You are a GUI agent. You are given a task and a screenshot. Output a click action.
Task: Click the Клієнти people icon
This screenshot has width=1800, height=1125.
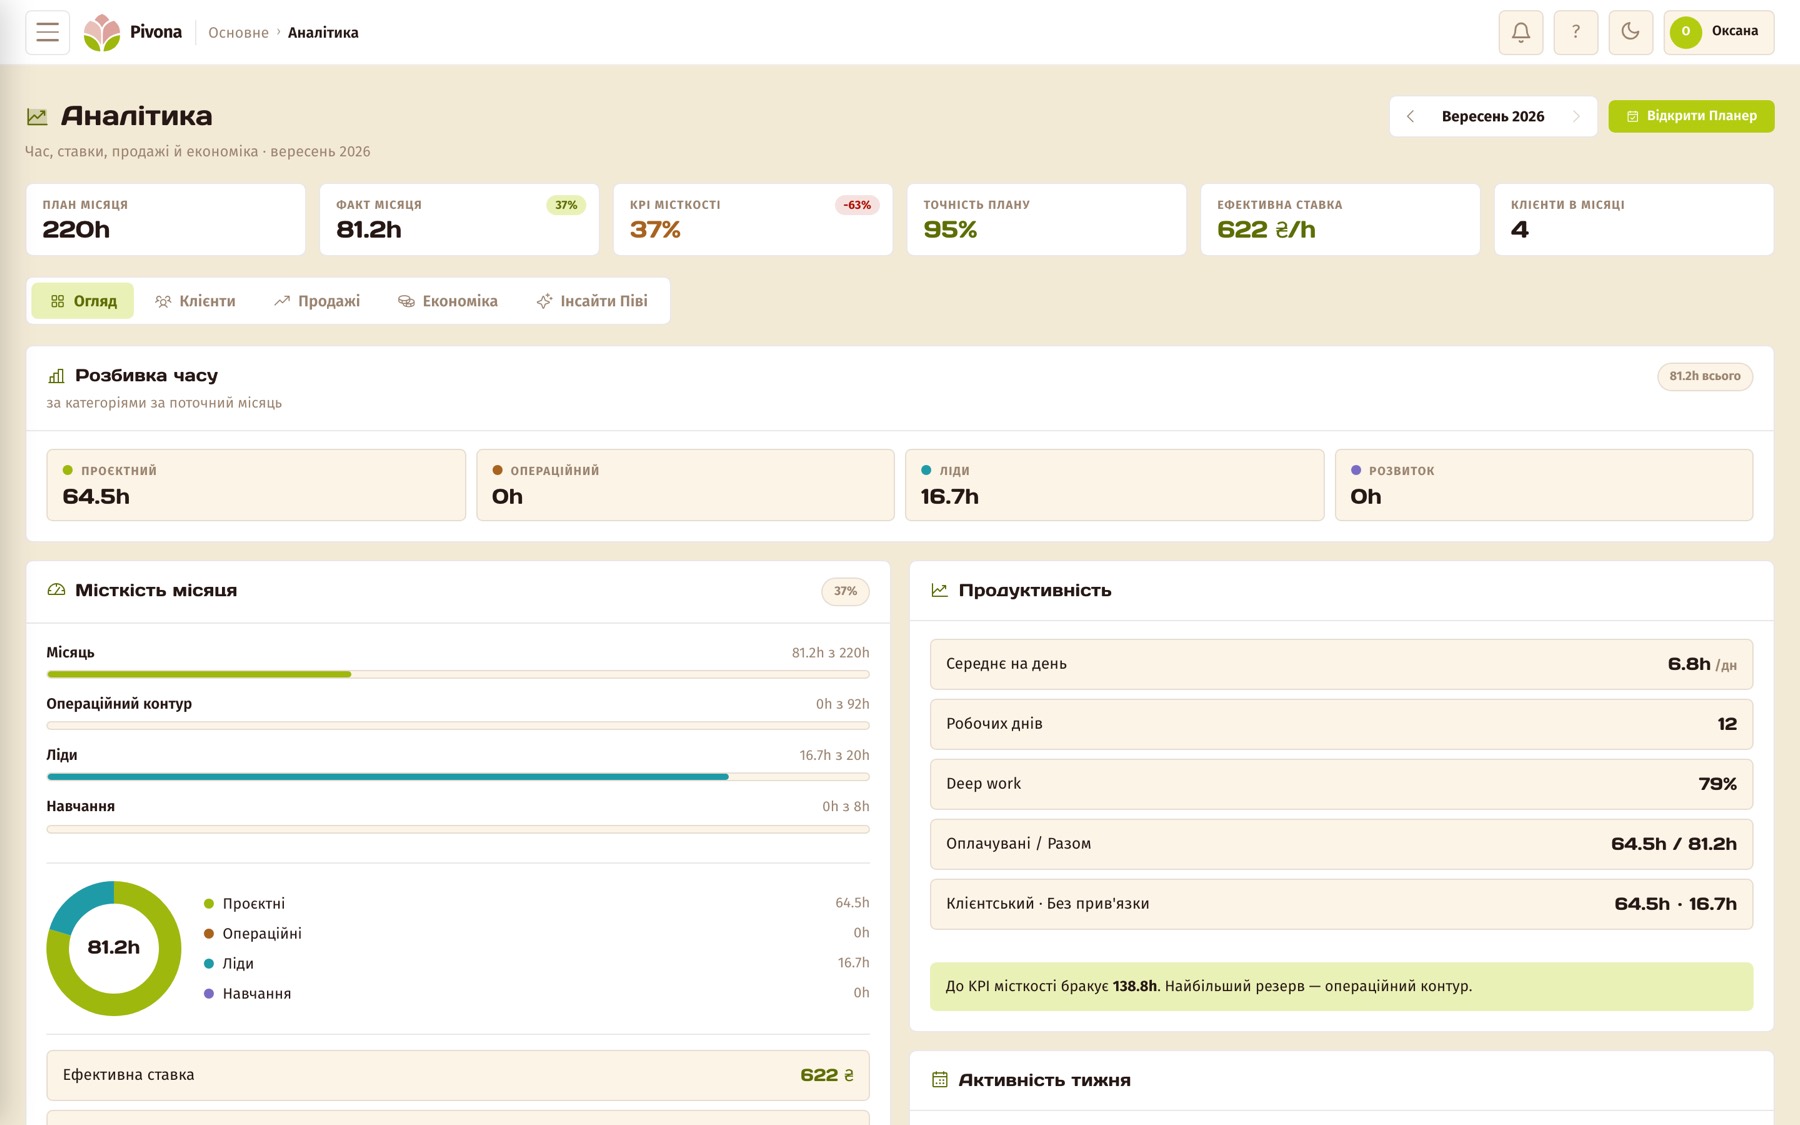163,301
